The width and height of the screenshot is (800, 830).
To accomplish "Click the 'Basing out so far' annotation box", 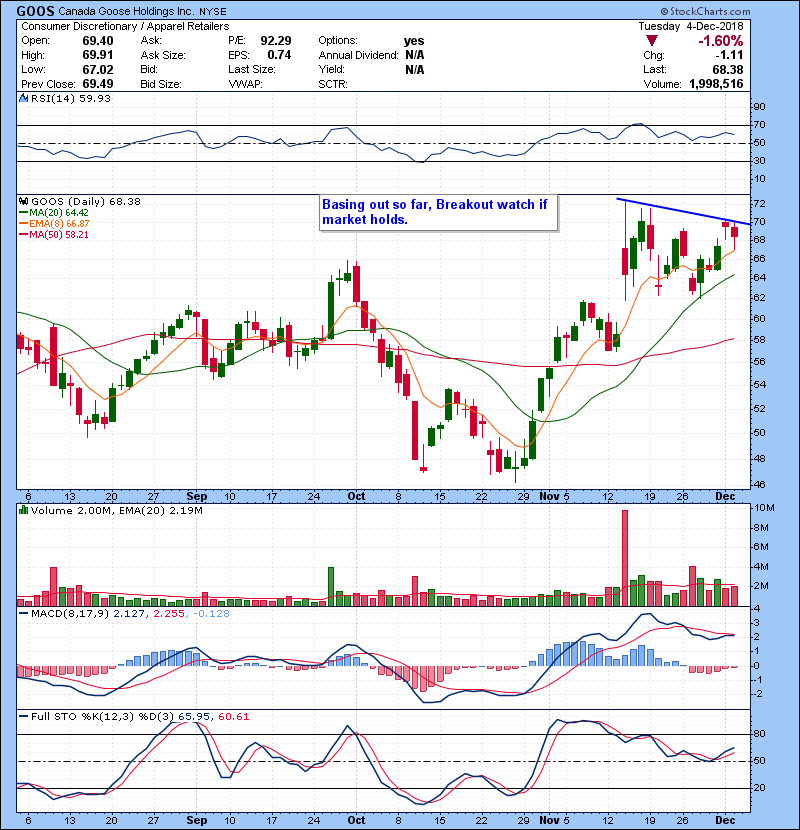I will pos(438,213).
